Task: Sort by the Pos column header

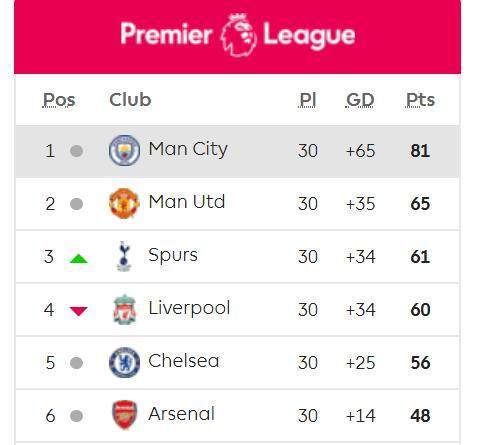Action: point(59,100)
